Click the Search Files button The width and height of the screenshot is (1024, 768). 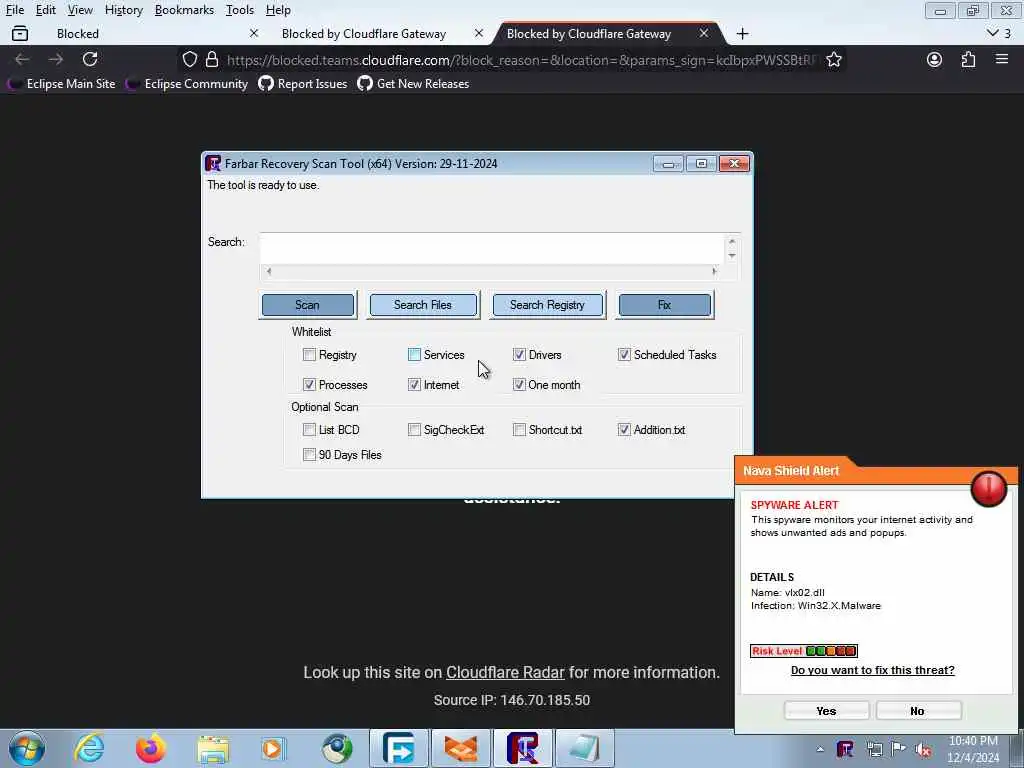(x=423, y=305)
